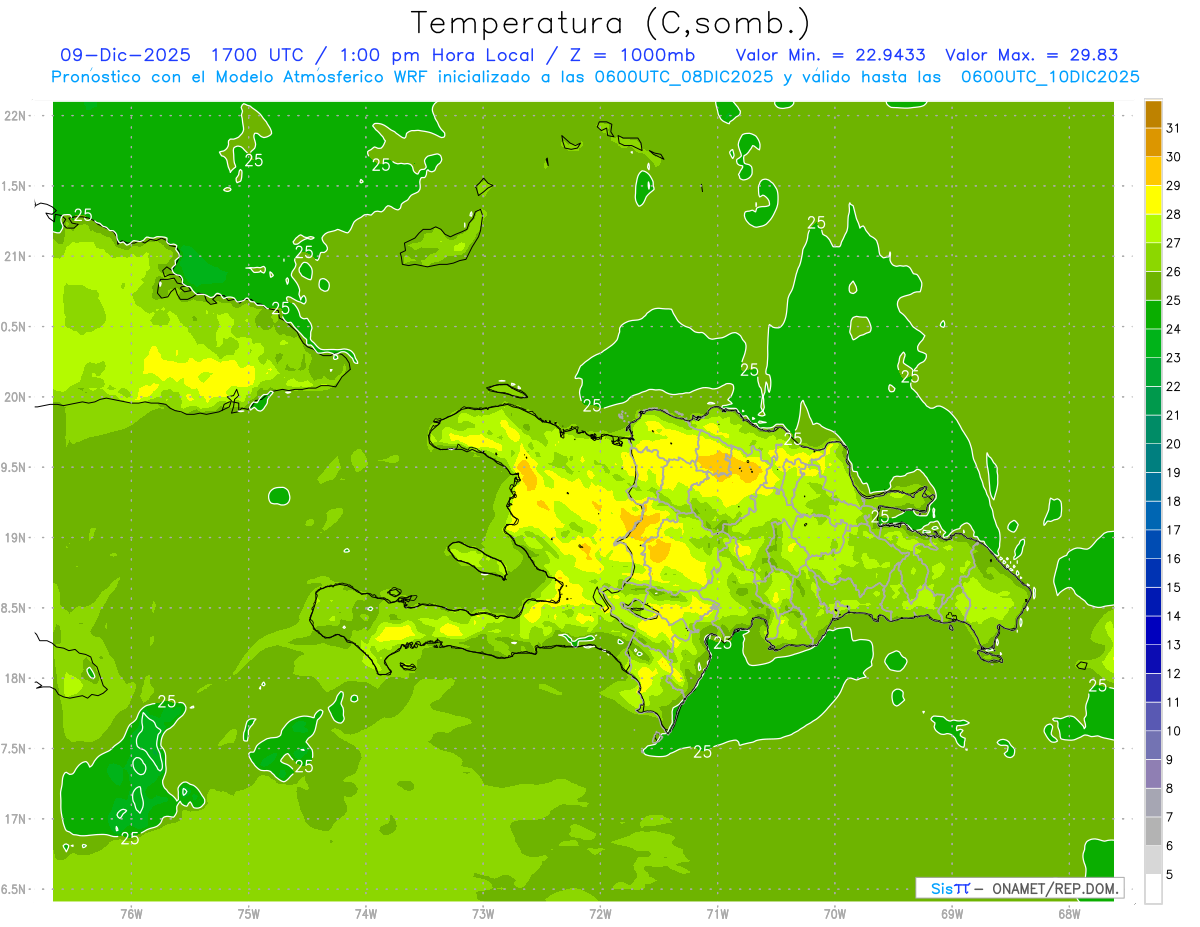Click "Valor Min. = 22.9433" readout
Viewport: 1200px width, 927px height.
click(830, 55)
